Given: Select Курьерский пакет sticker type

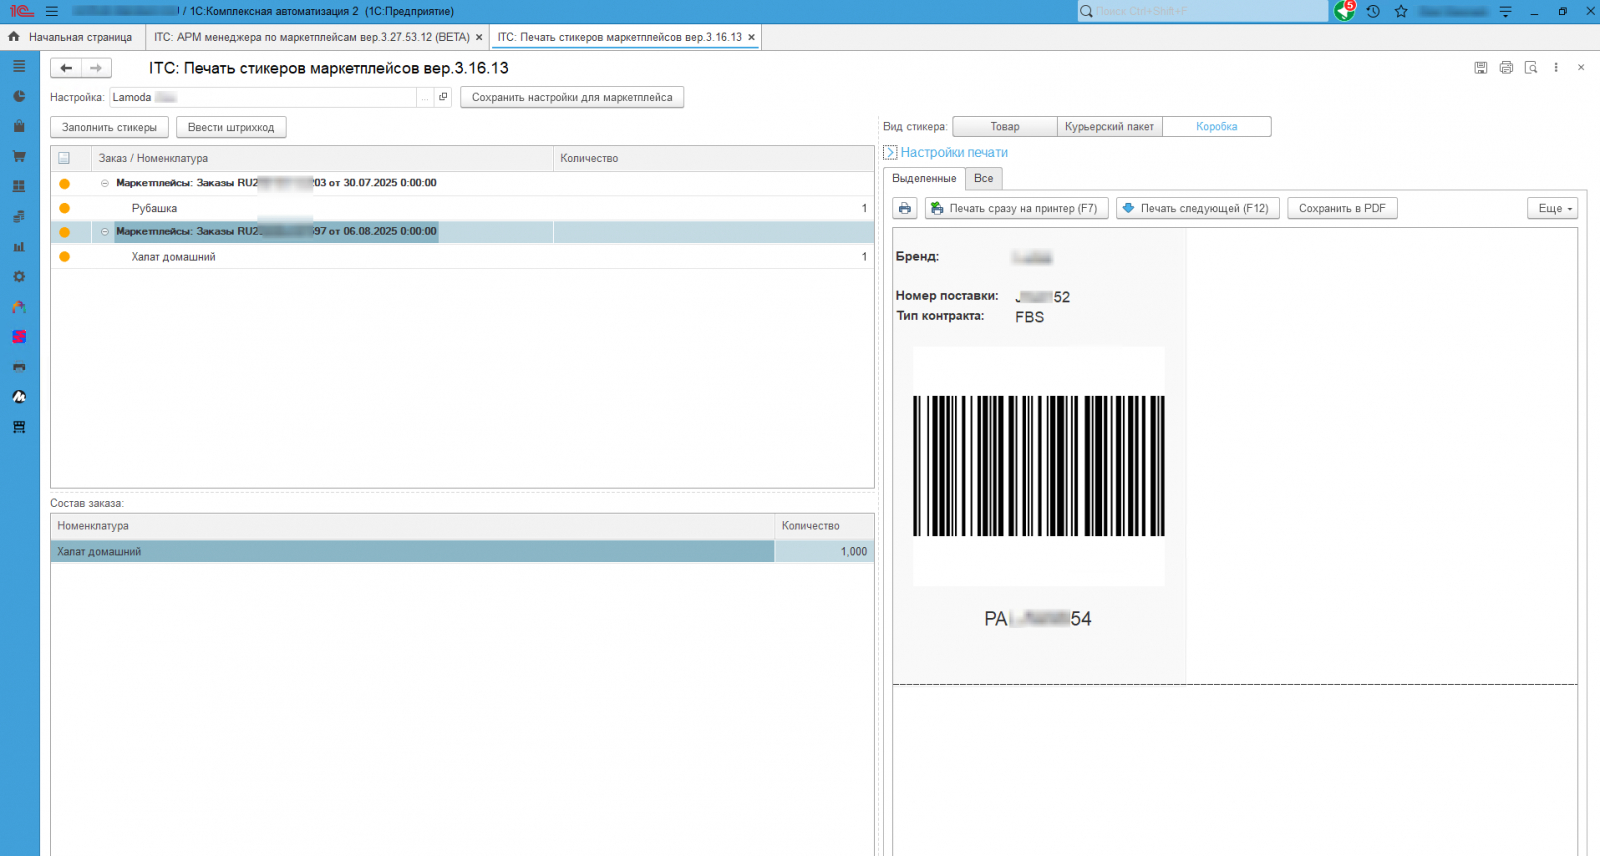Looking at the screenshot, I should [1109, 127].
